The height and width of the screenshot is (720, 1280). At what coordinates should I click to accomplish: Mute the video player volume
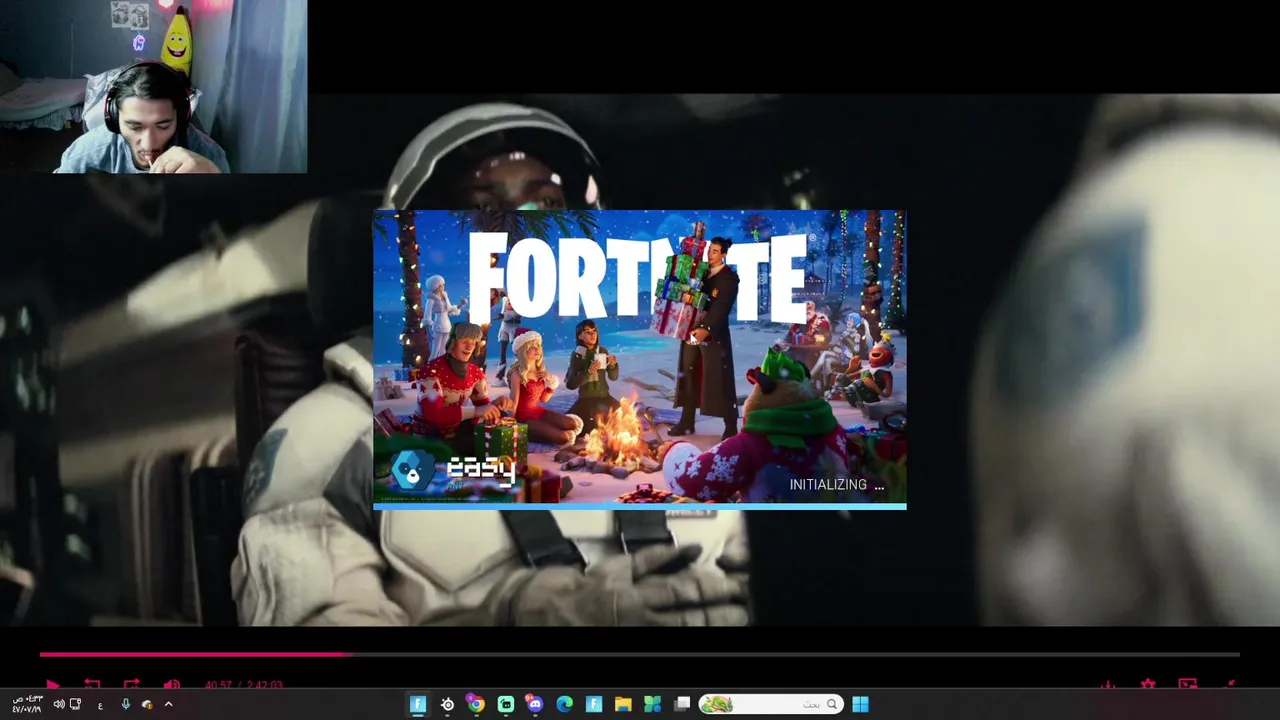click(171, 685)
